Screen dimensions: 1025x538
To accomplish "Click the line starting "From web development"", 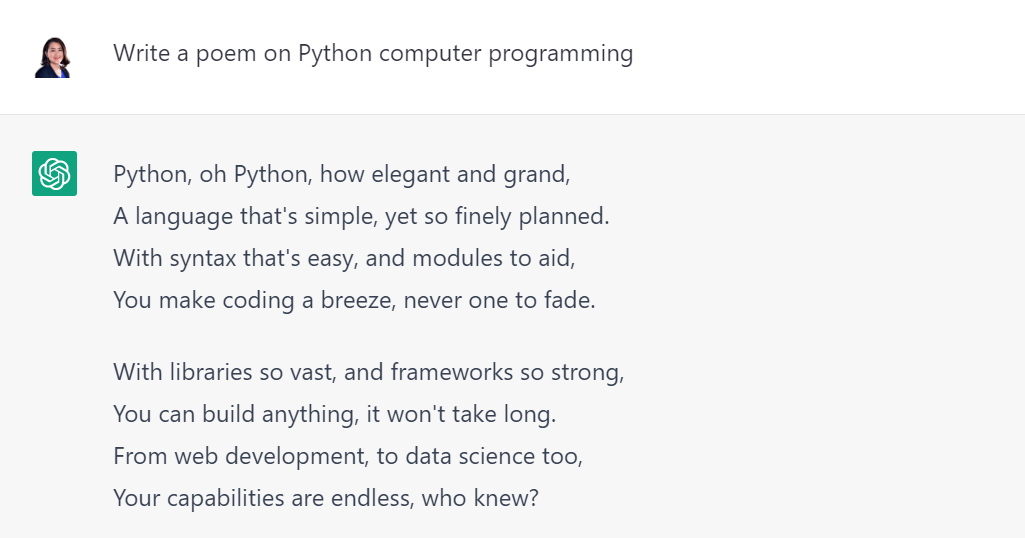I will (x=347, y=456).
